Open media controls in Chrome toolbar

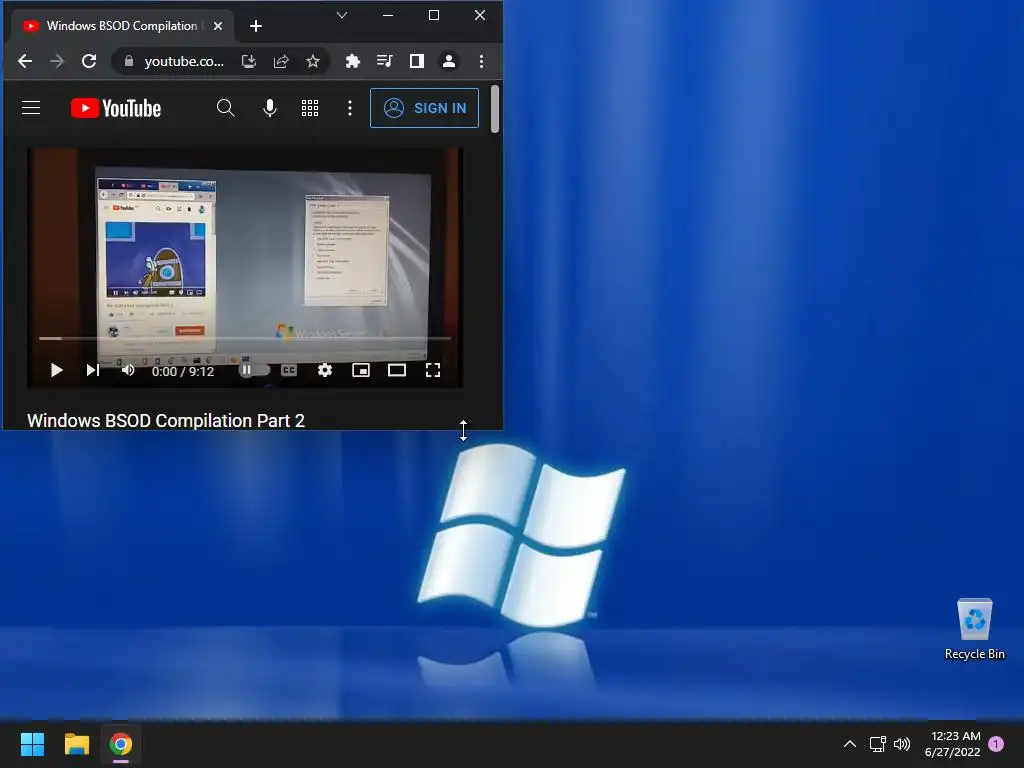click(385, 61)
